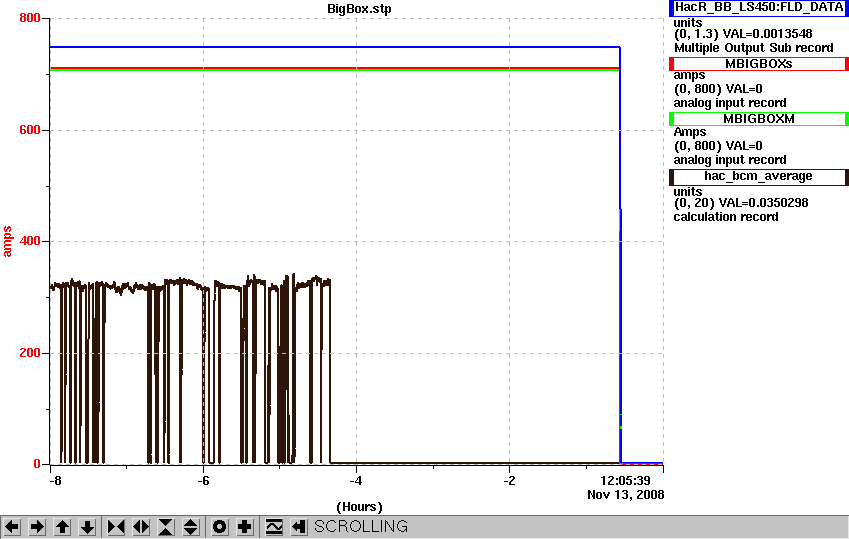Click the 200 tick label on y-axis

[30, 353]
